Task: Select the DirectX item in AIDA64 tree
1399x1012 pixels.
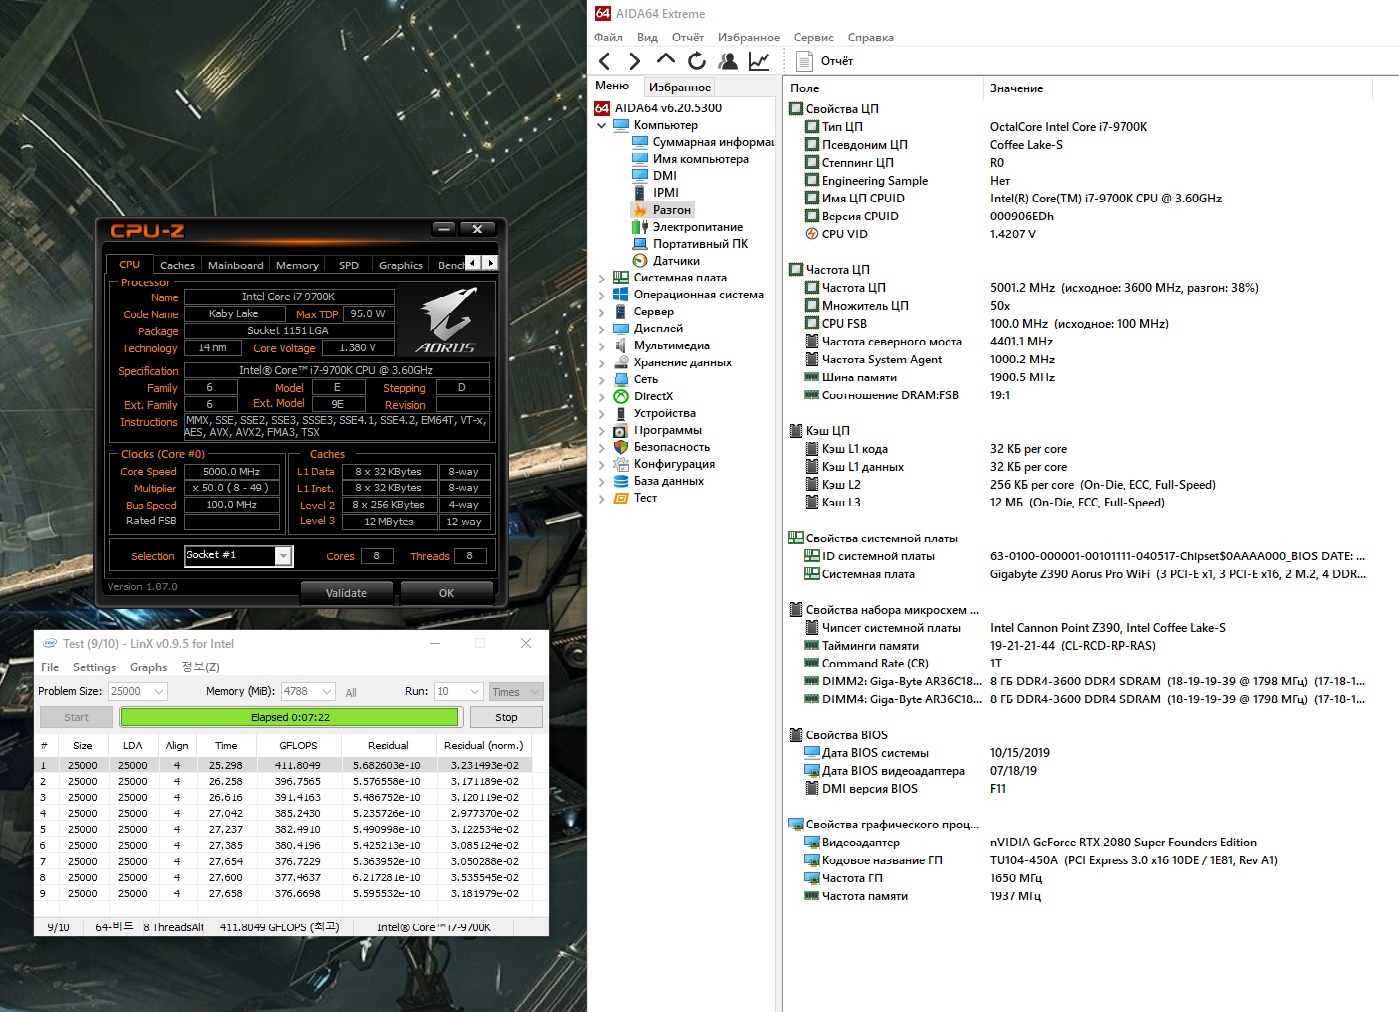Action: (643, 396)
